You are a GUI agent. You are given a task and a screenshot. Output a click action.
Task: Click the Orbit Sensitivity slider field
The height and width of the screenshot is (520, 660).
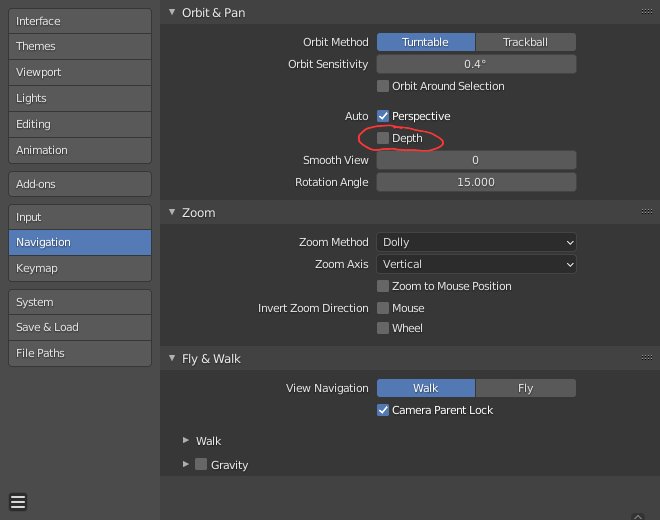click(x=476, y=64)
